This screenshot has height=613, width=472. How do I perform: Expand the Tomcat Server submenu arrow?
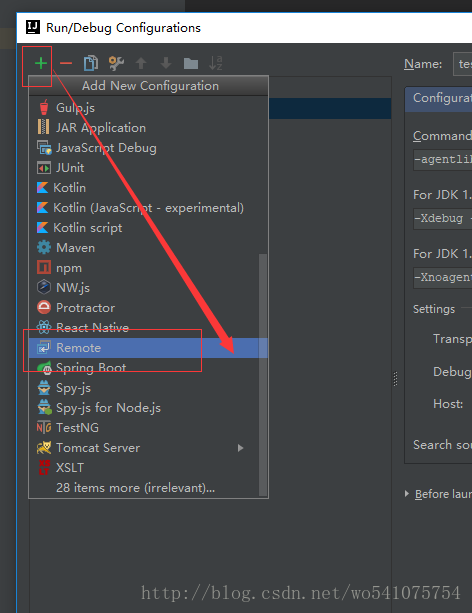coord(240,448)
